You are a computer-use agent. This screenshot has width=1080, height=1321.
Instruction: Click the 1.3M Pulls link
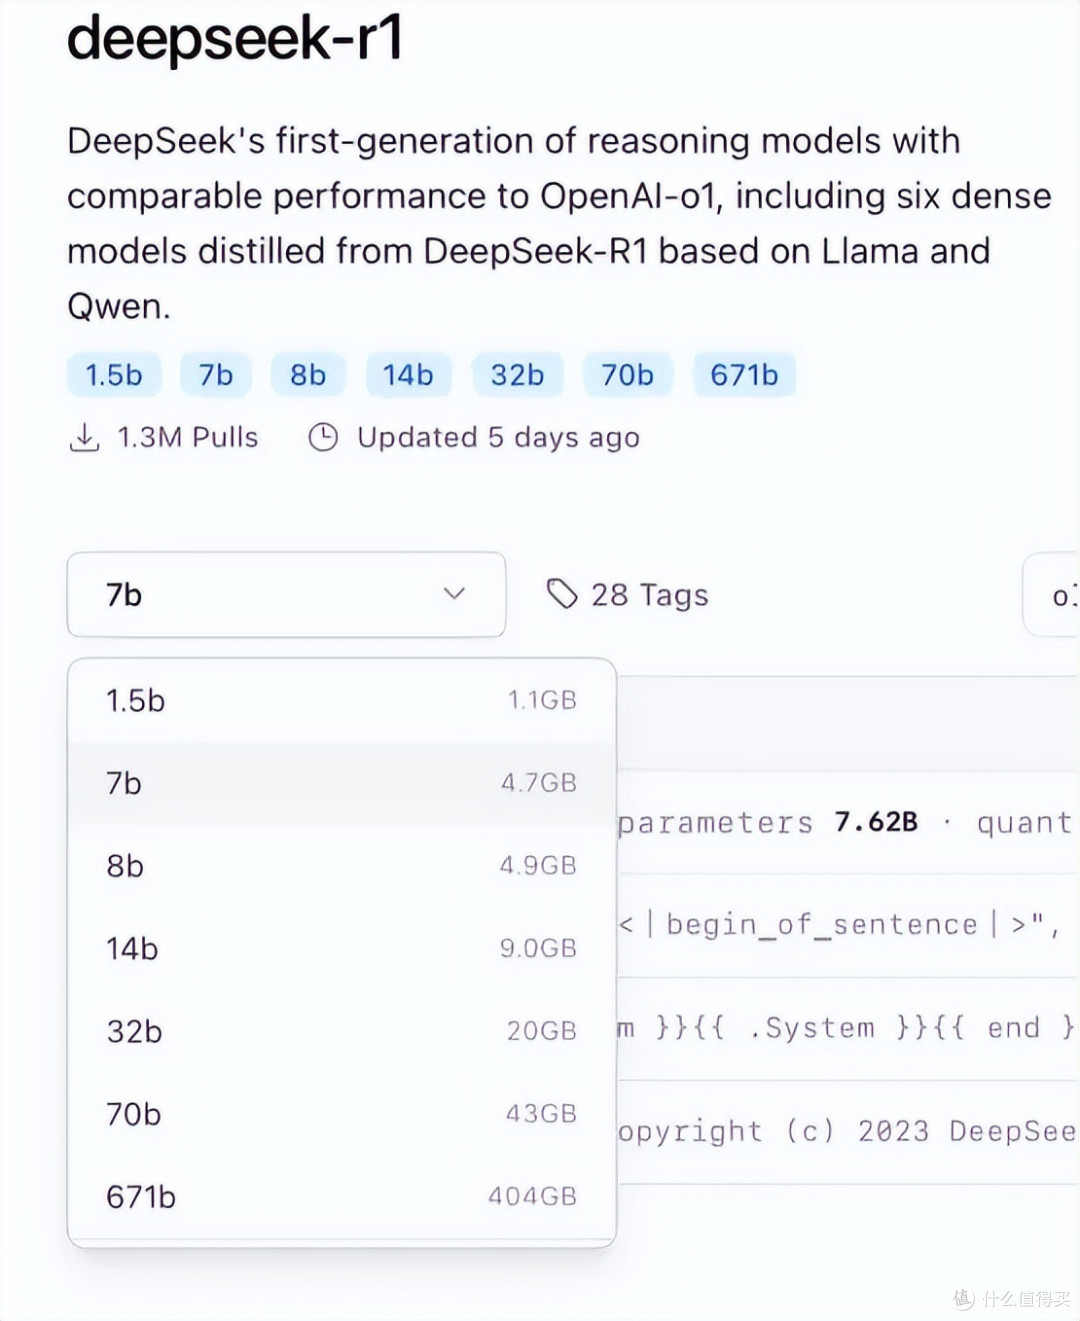(187, 436)
